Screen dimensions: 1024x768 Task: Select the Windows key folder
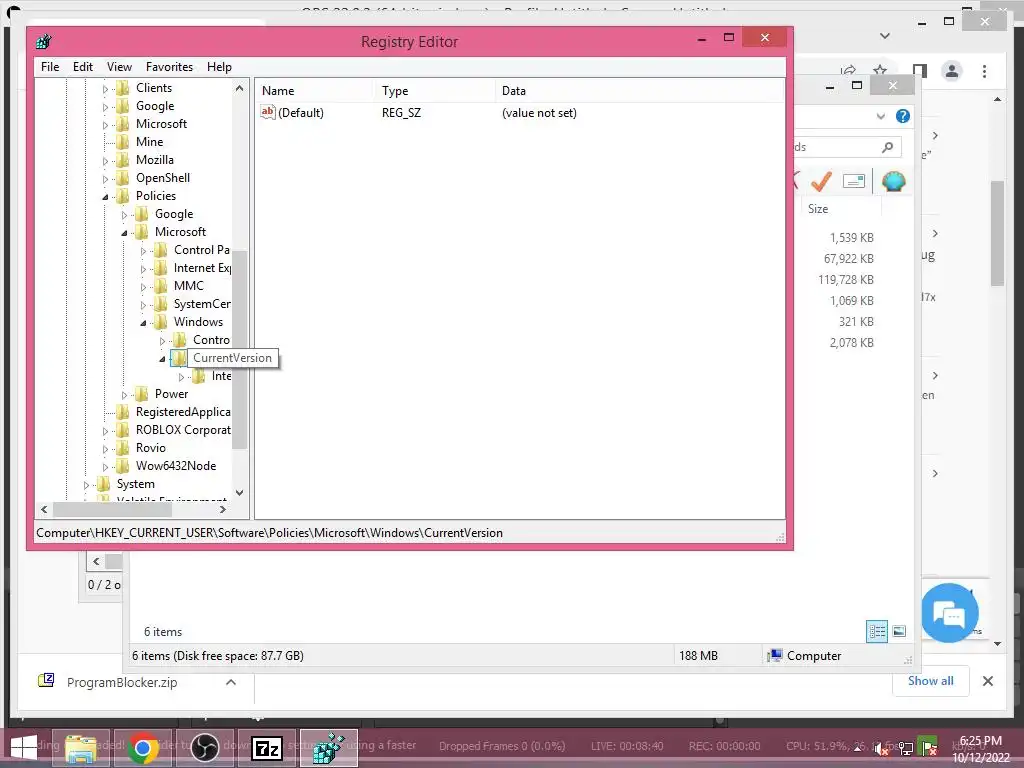pos(198,321)
